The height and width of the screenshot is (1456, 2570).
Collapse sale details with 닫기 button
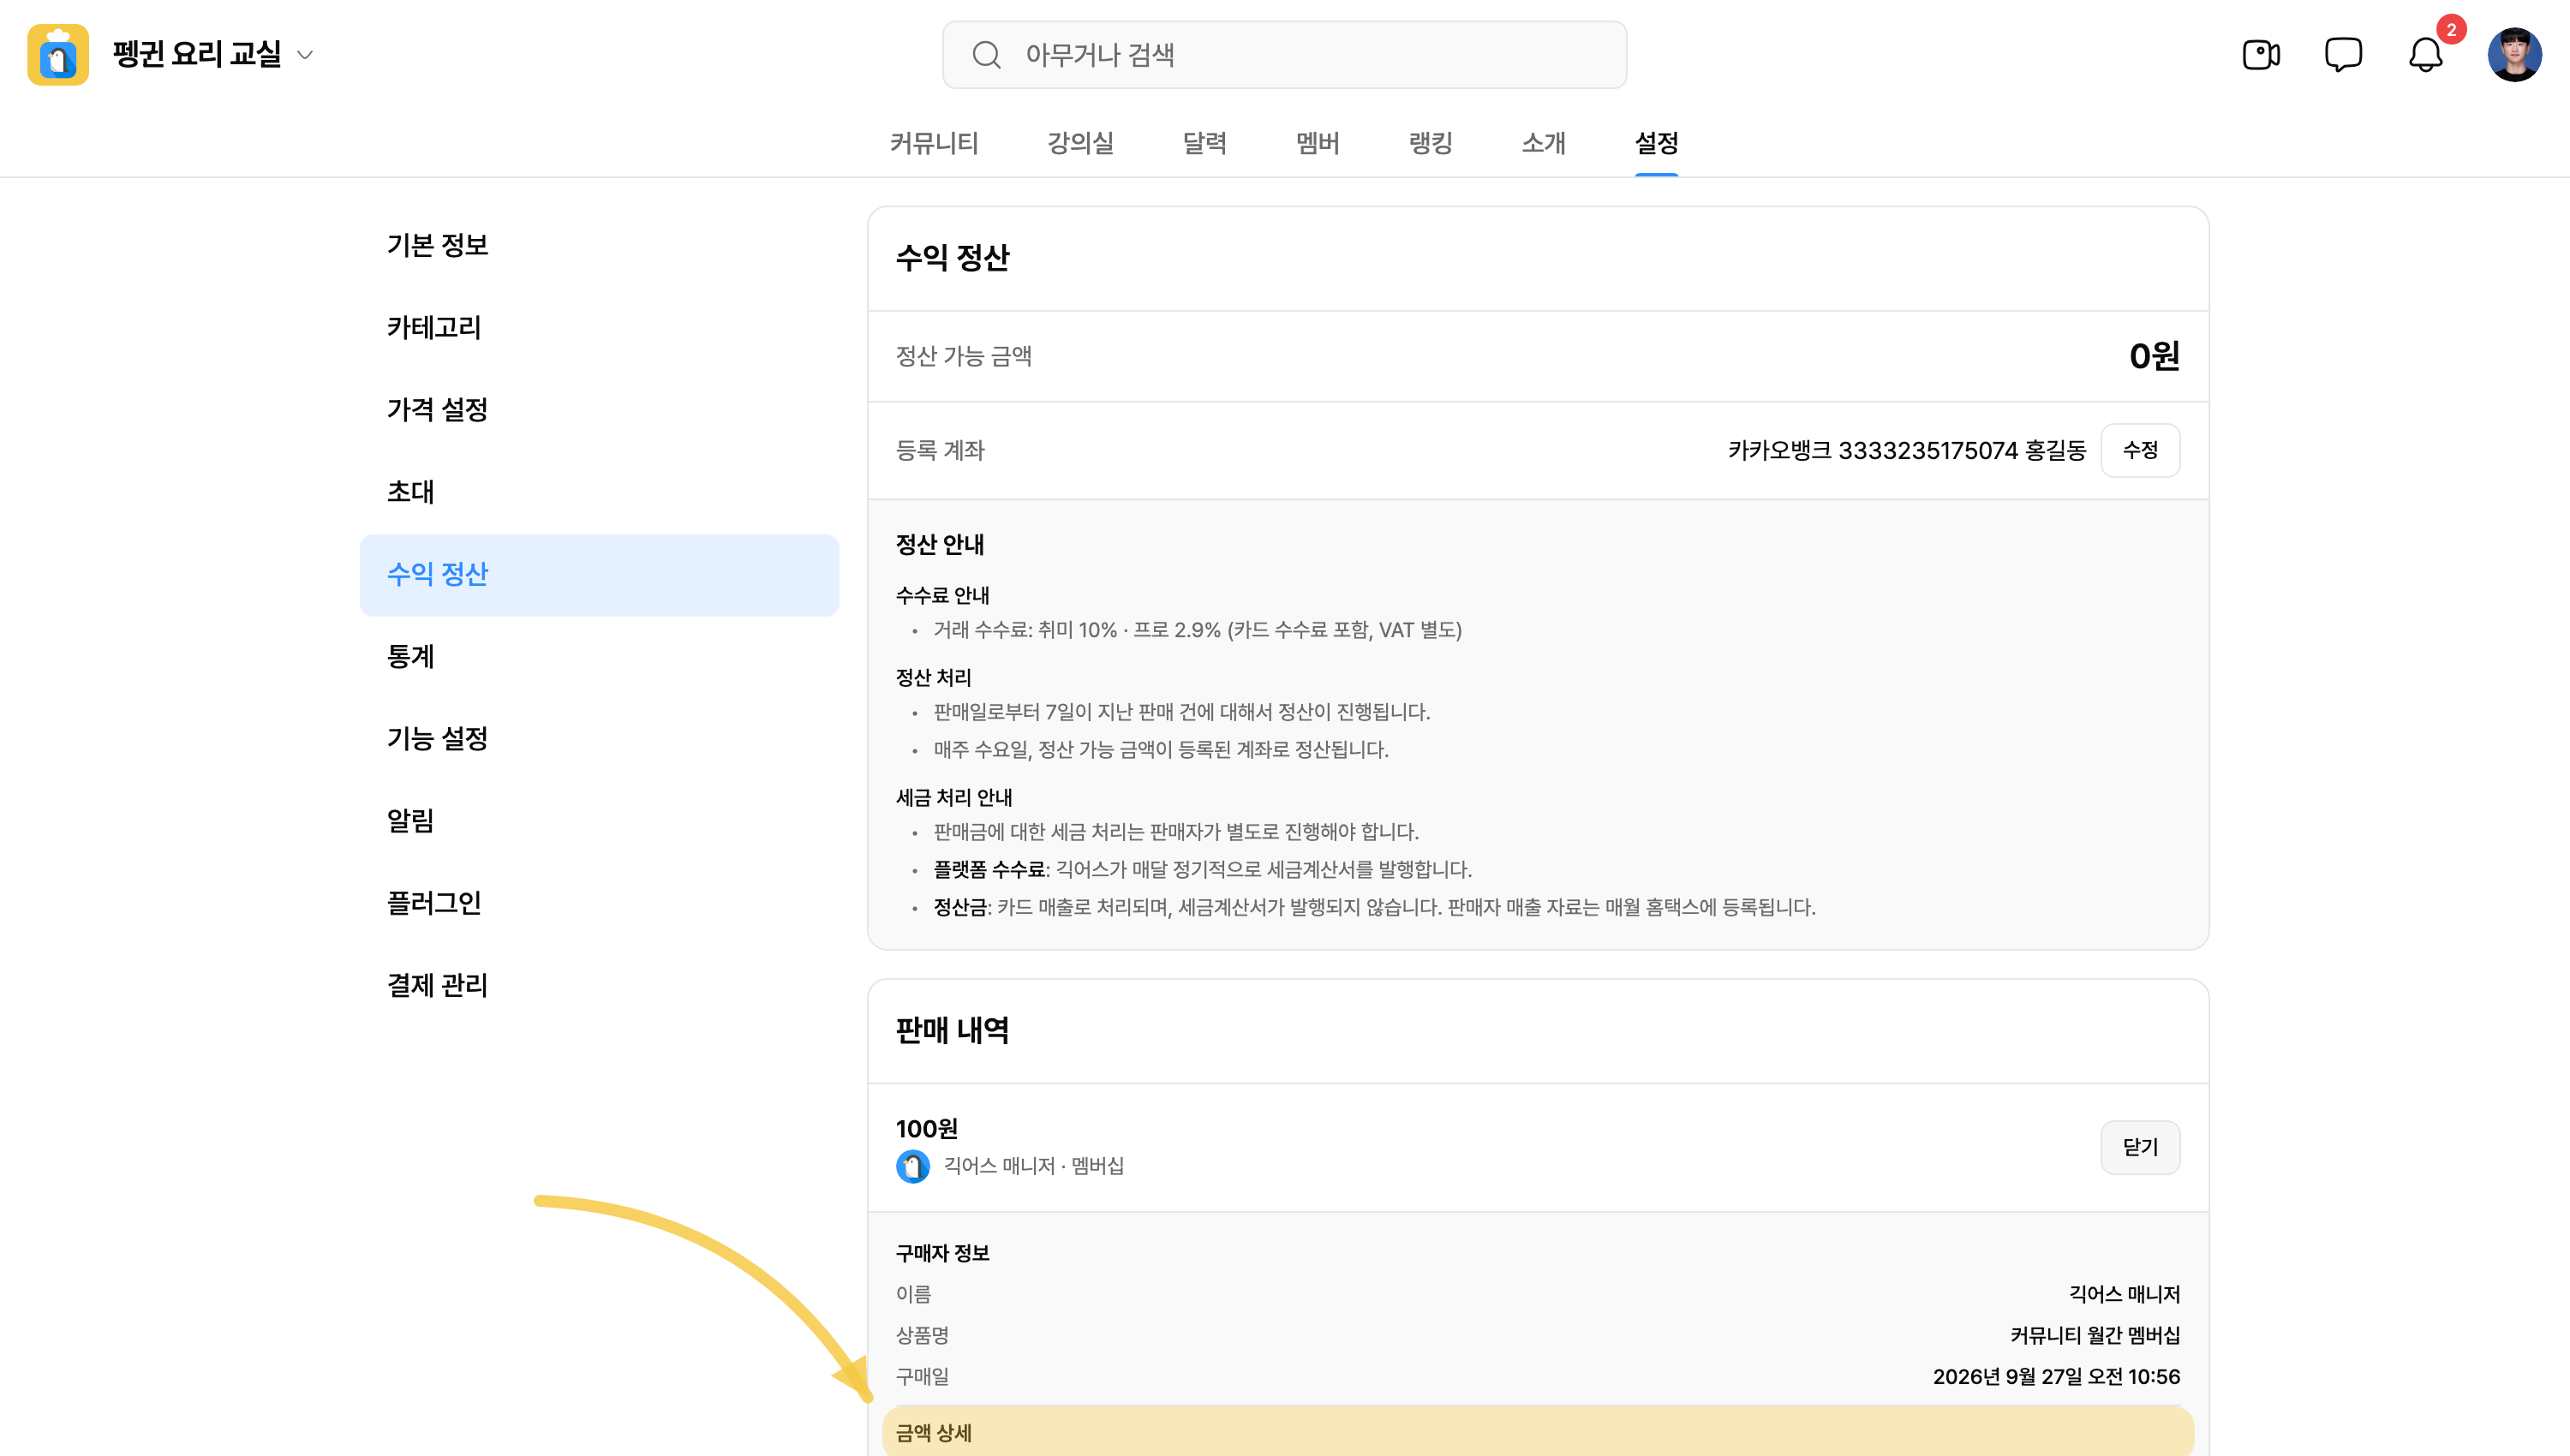click(2140, 1147)
